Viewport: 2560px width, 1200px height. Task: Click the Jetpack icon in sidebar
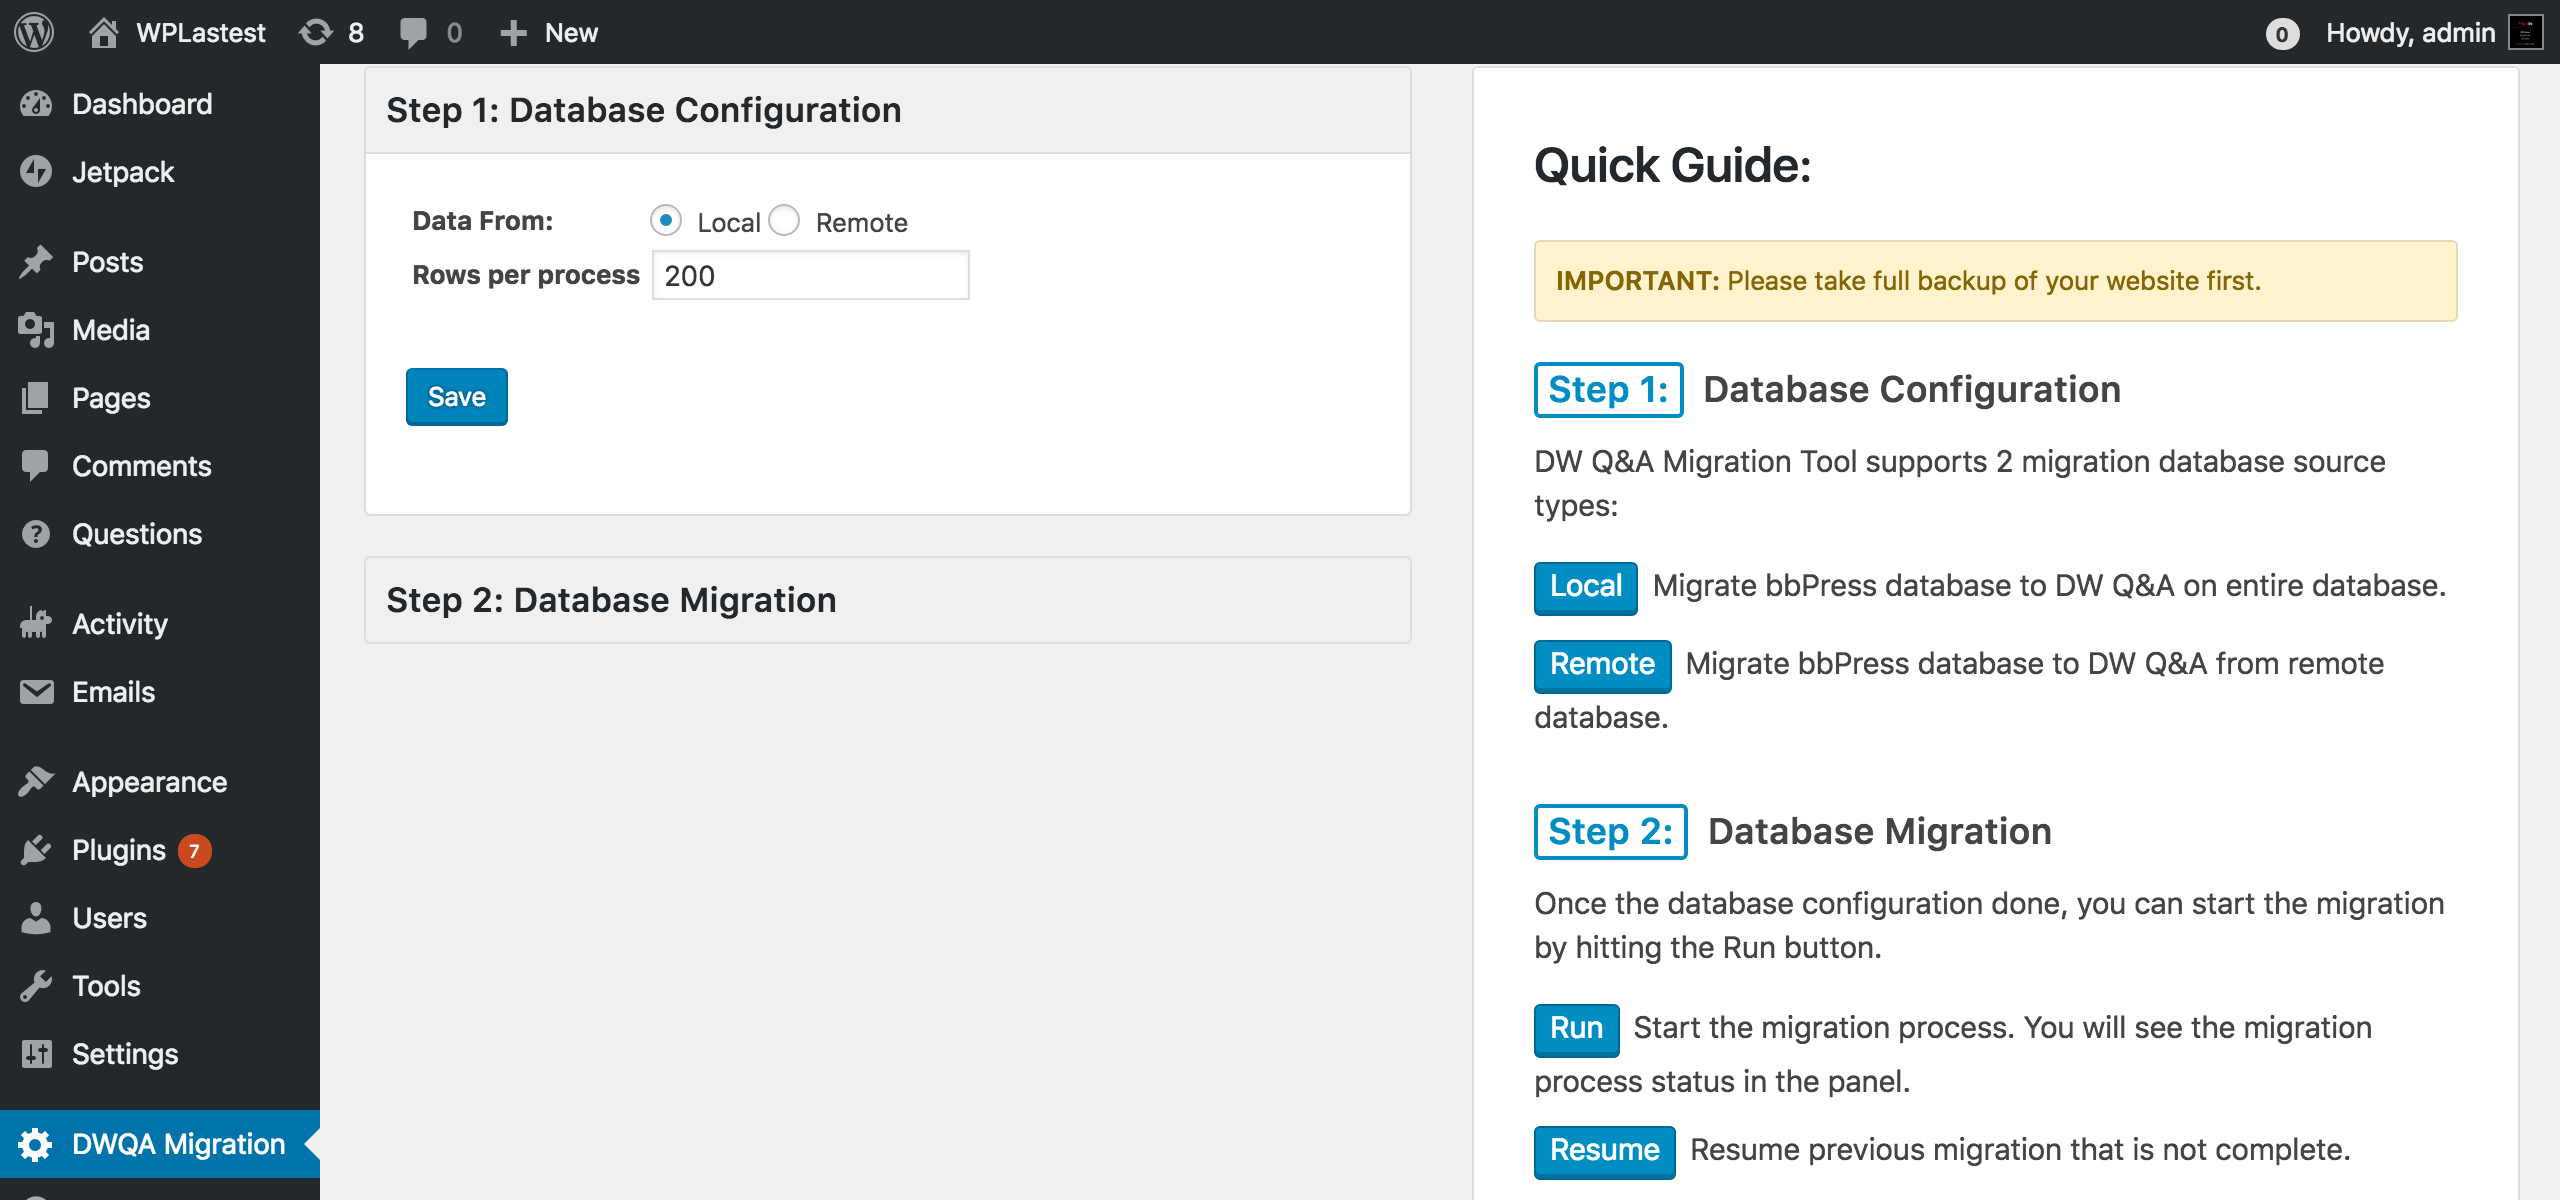click(36, 172)
